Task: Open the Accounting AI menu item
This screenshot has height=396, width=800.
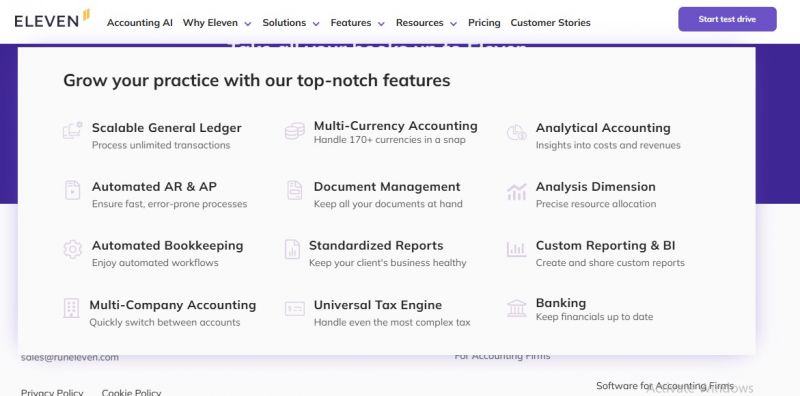Action: (x=140, y=23)
